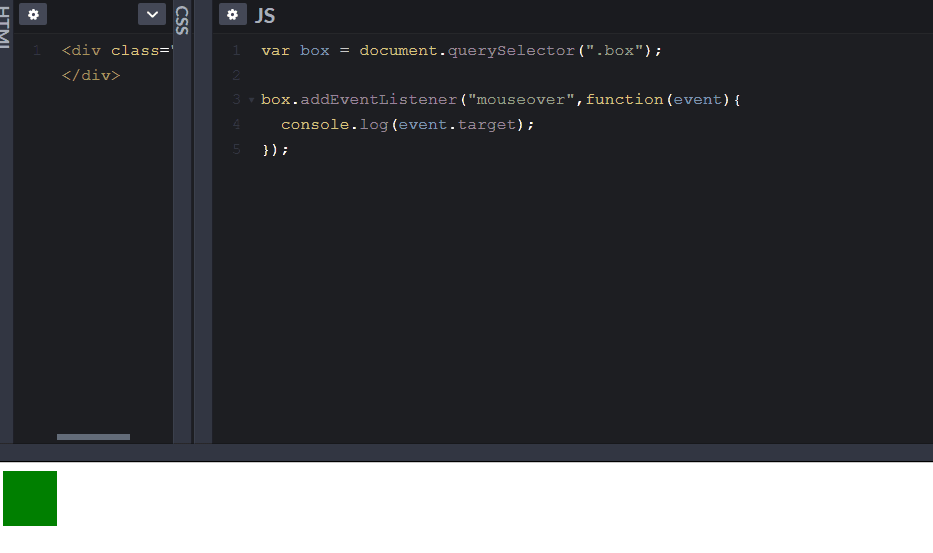
Task: Click line number 2 in JS gutter
Action: [x=236, y=75]
